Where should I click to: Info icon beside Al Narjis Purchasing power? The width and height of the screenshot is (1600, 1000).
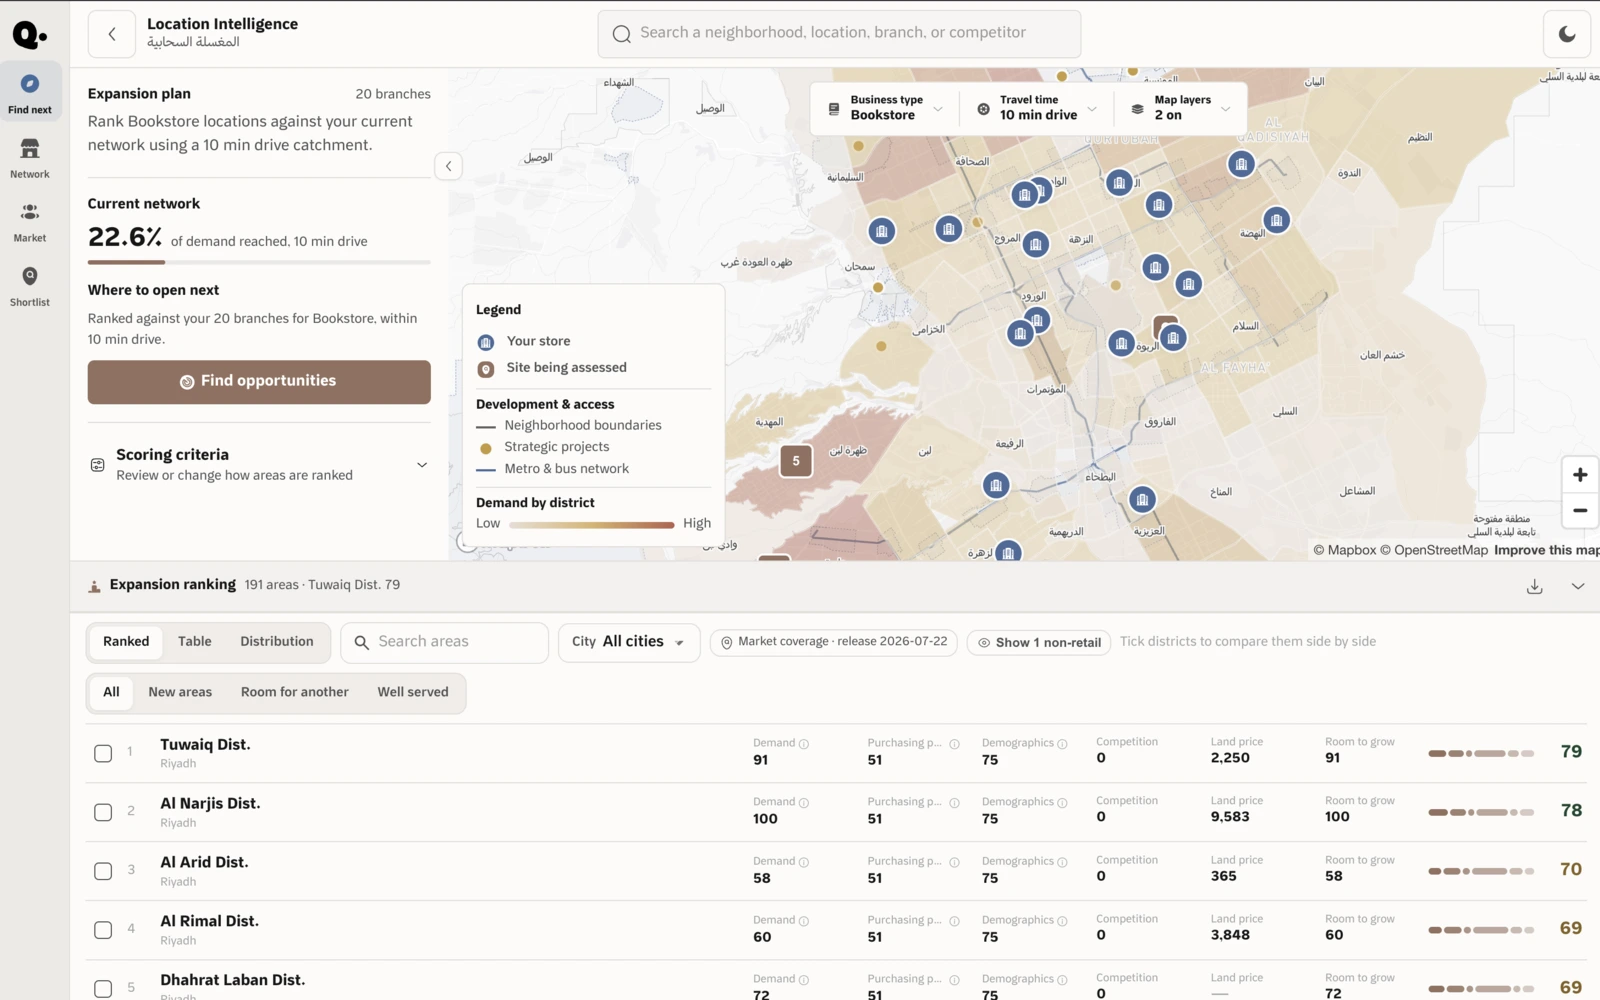[954, 803]
